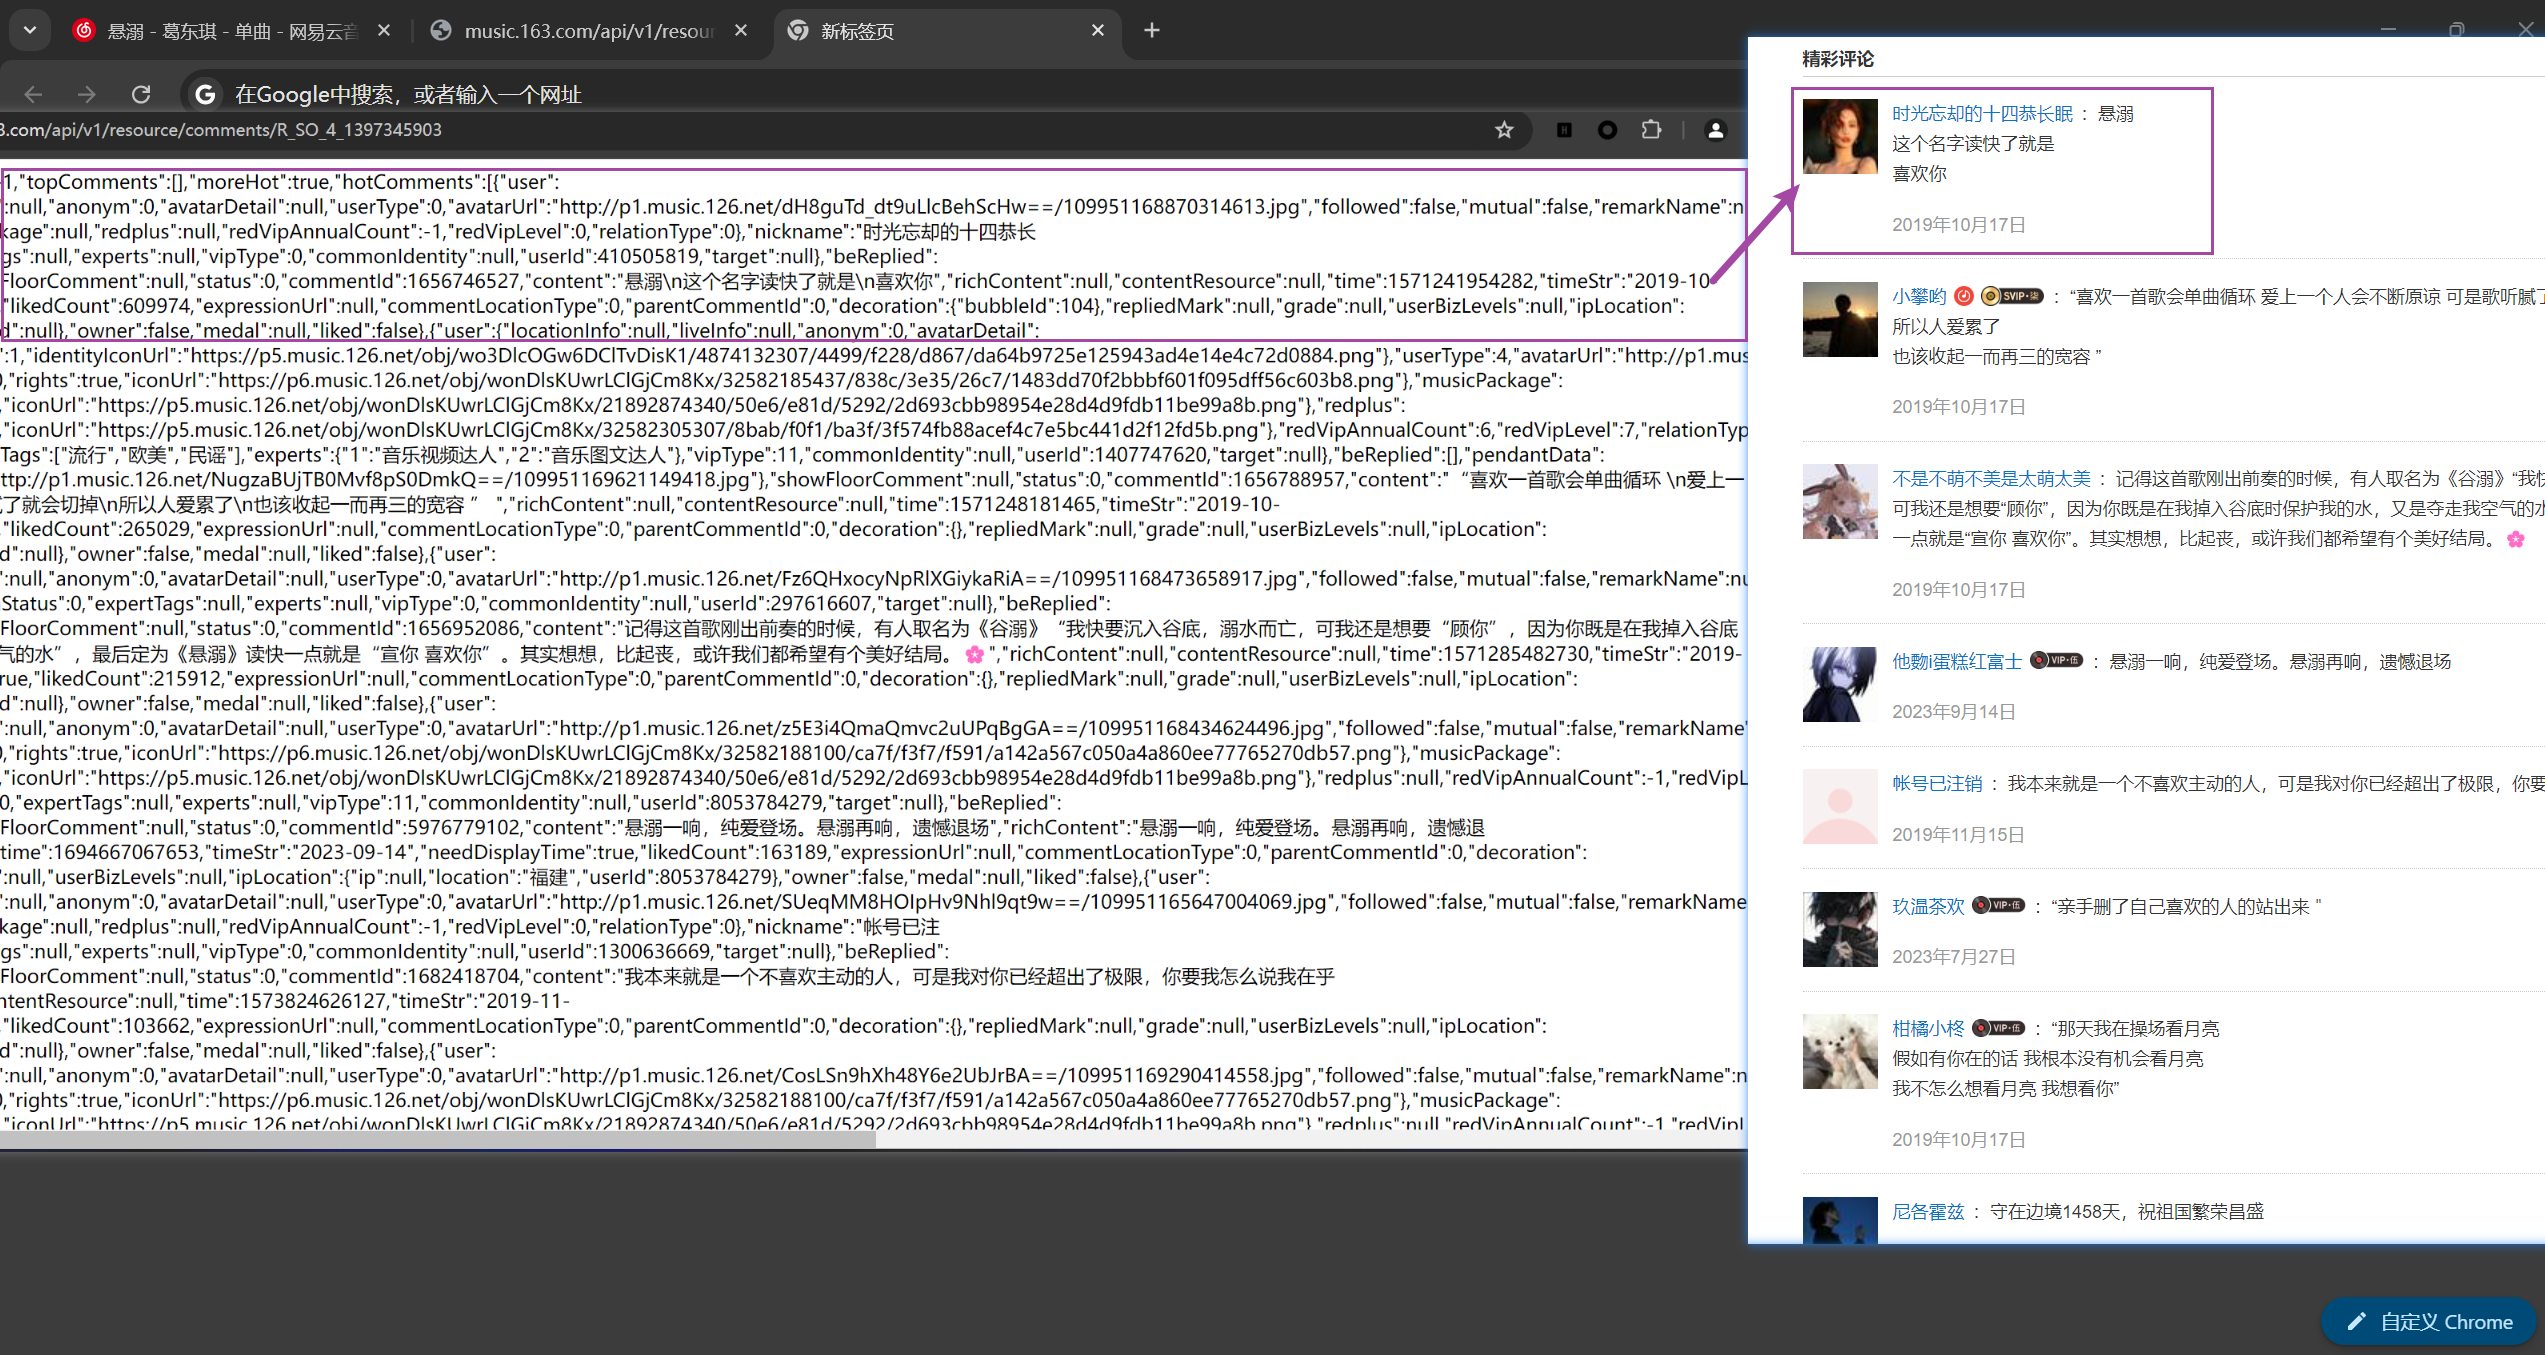Open user link 时光忘却的十四恭长眠
Image resolution: width=2545 pixels, height=1355 pixels.
pyautogui.click(x=1982, y=114)
